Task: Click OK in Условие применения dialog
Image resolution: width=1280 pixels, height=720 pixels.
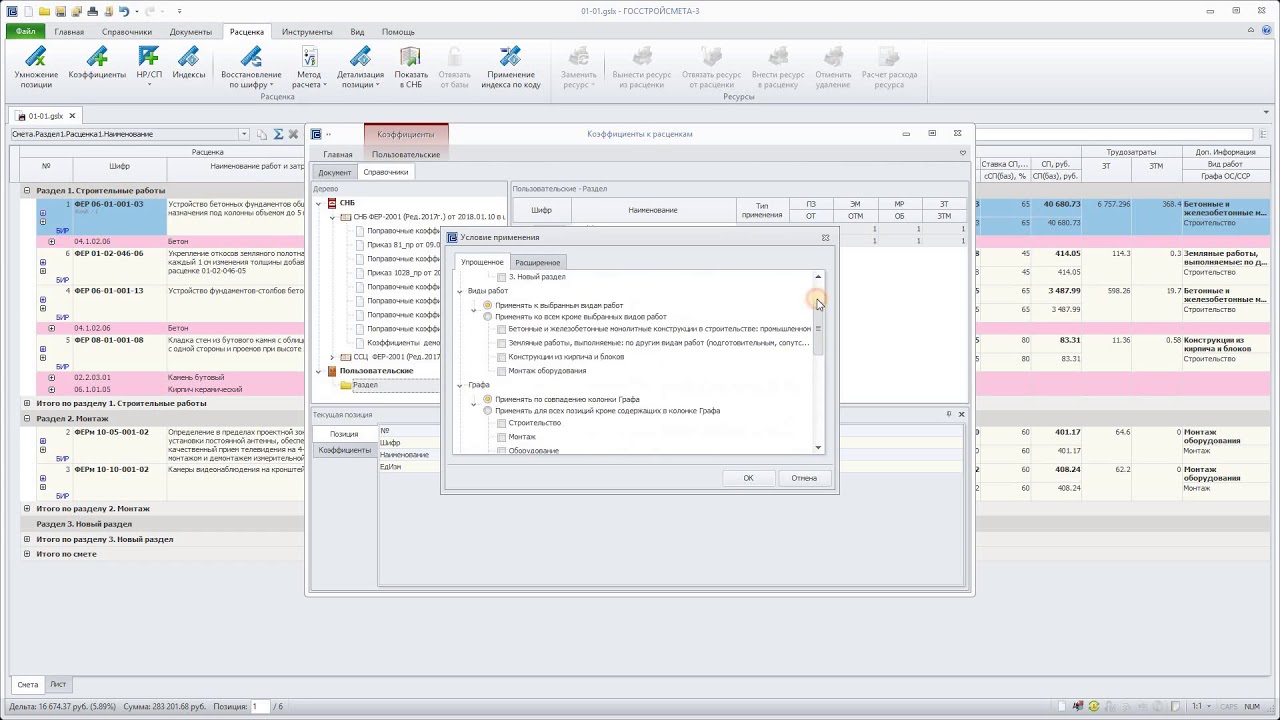Action: [748, 478]
